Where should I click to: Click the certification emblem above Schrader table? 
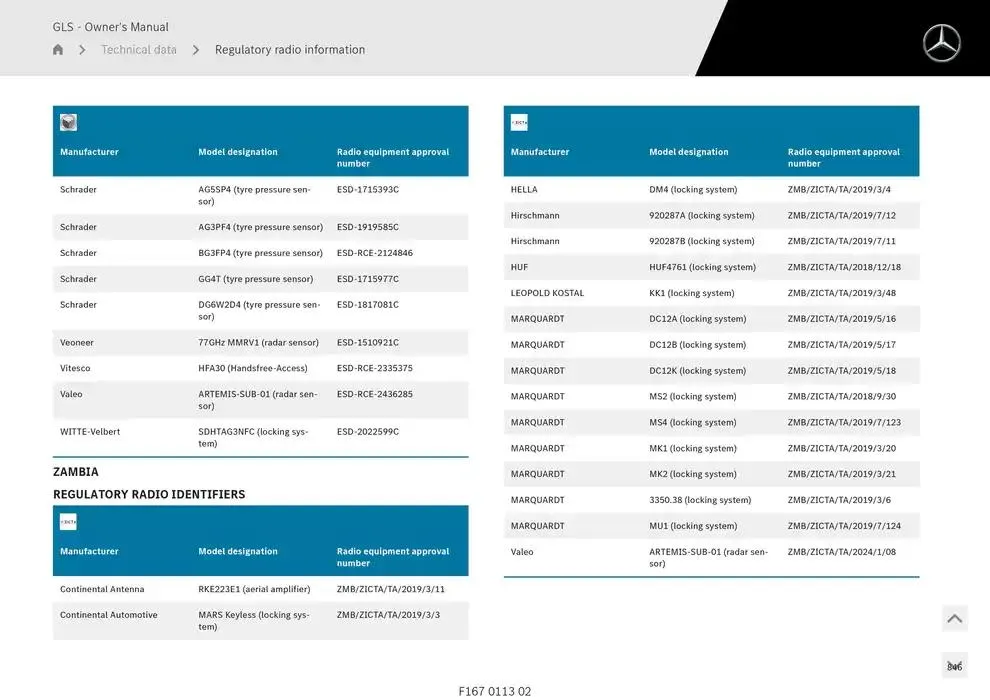pyautogui.click(x=68, y=123)
